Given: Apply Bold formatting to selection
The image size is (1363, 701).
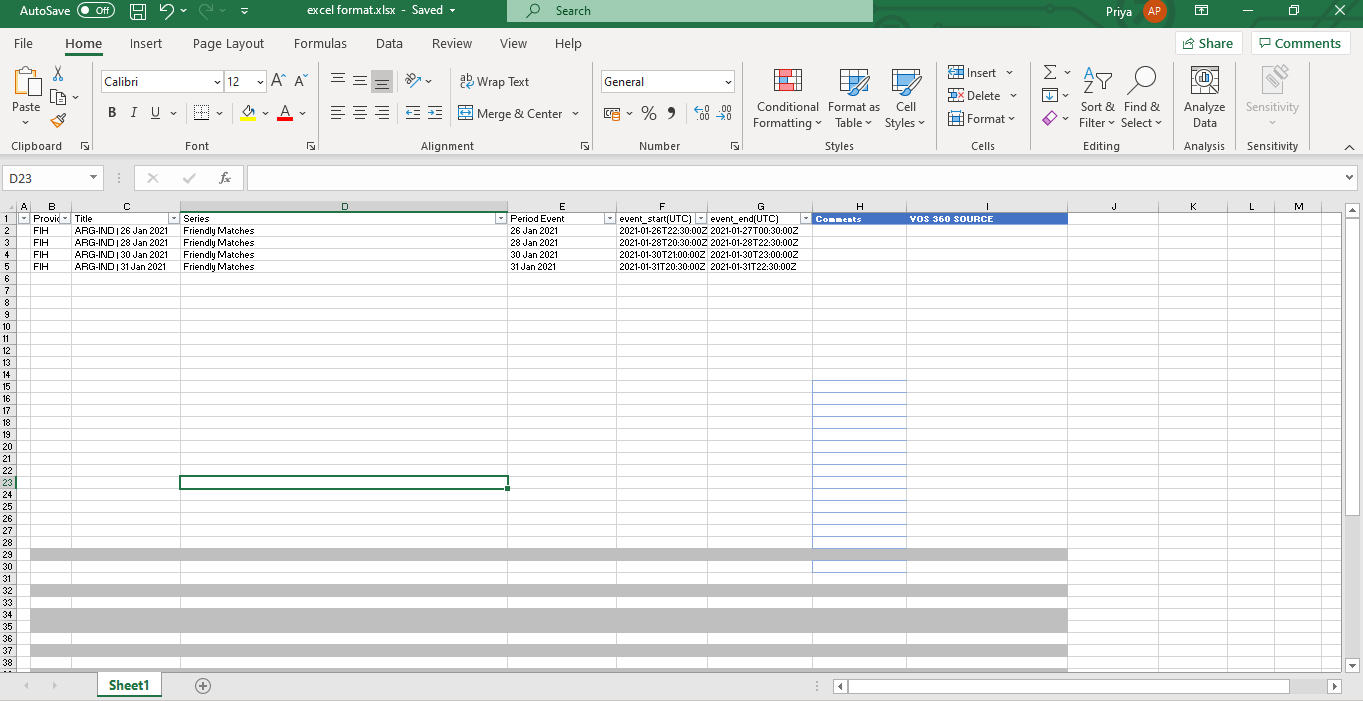Looking at the screenshot, I should (x=111, y=112).
